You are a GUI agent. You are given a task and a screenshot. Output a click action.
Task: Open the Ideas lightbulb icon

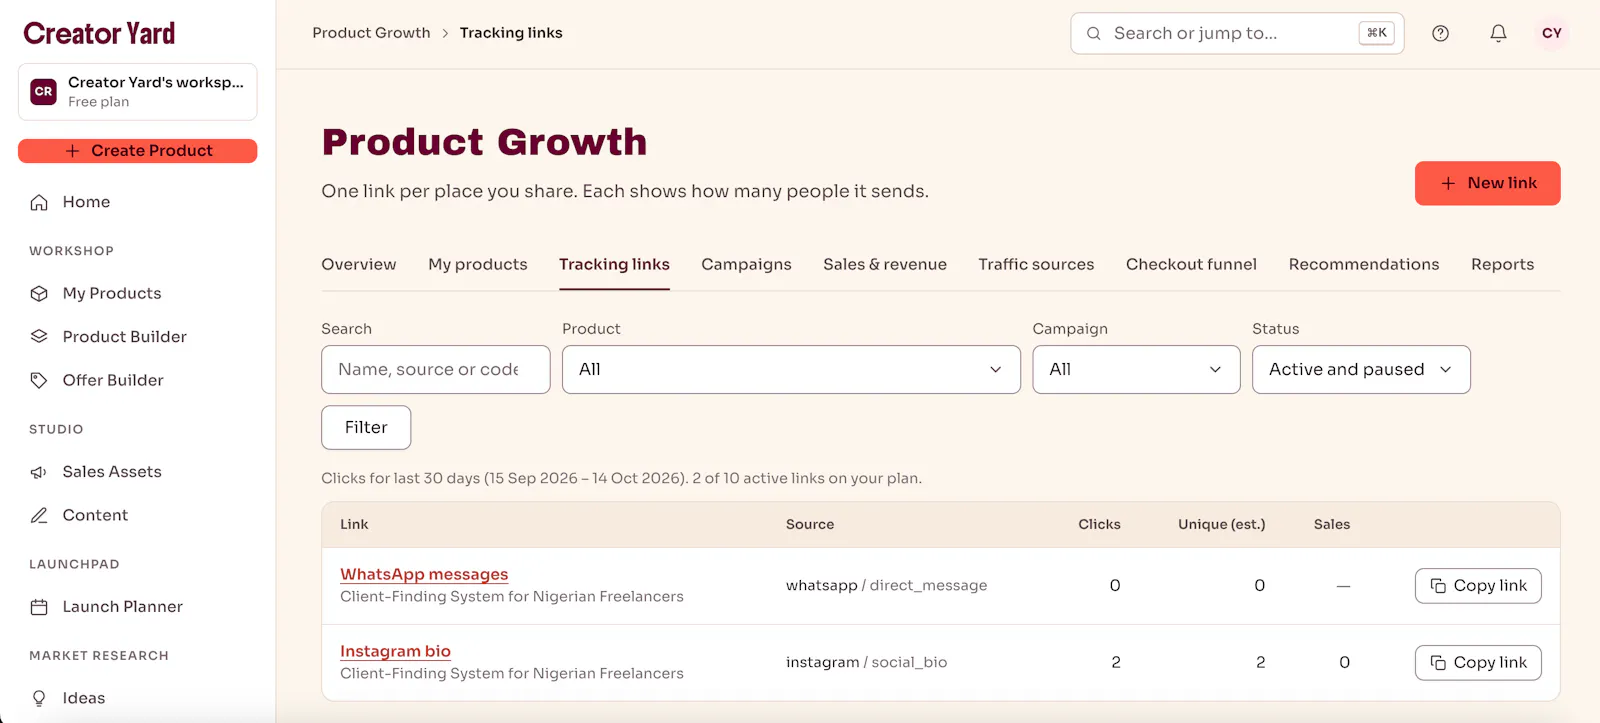click(39, 698)
